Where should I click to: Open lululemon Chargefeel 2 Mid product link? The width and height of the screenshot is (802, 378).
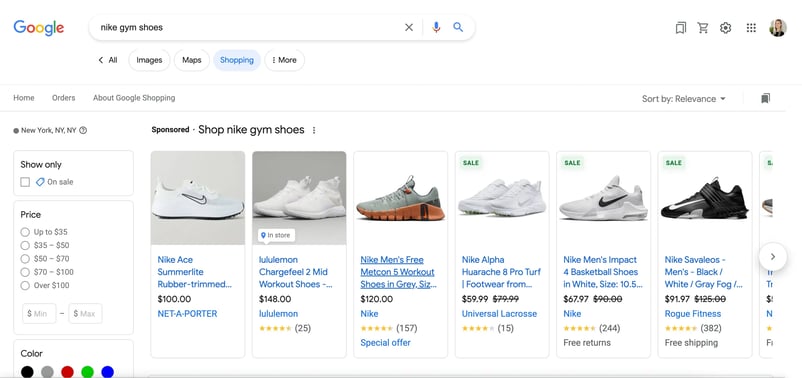click(296, 272)
